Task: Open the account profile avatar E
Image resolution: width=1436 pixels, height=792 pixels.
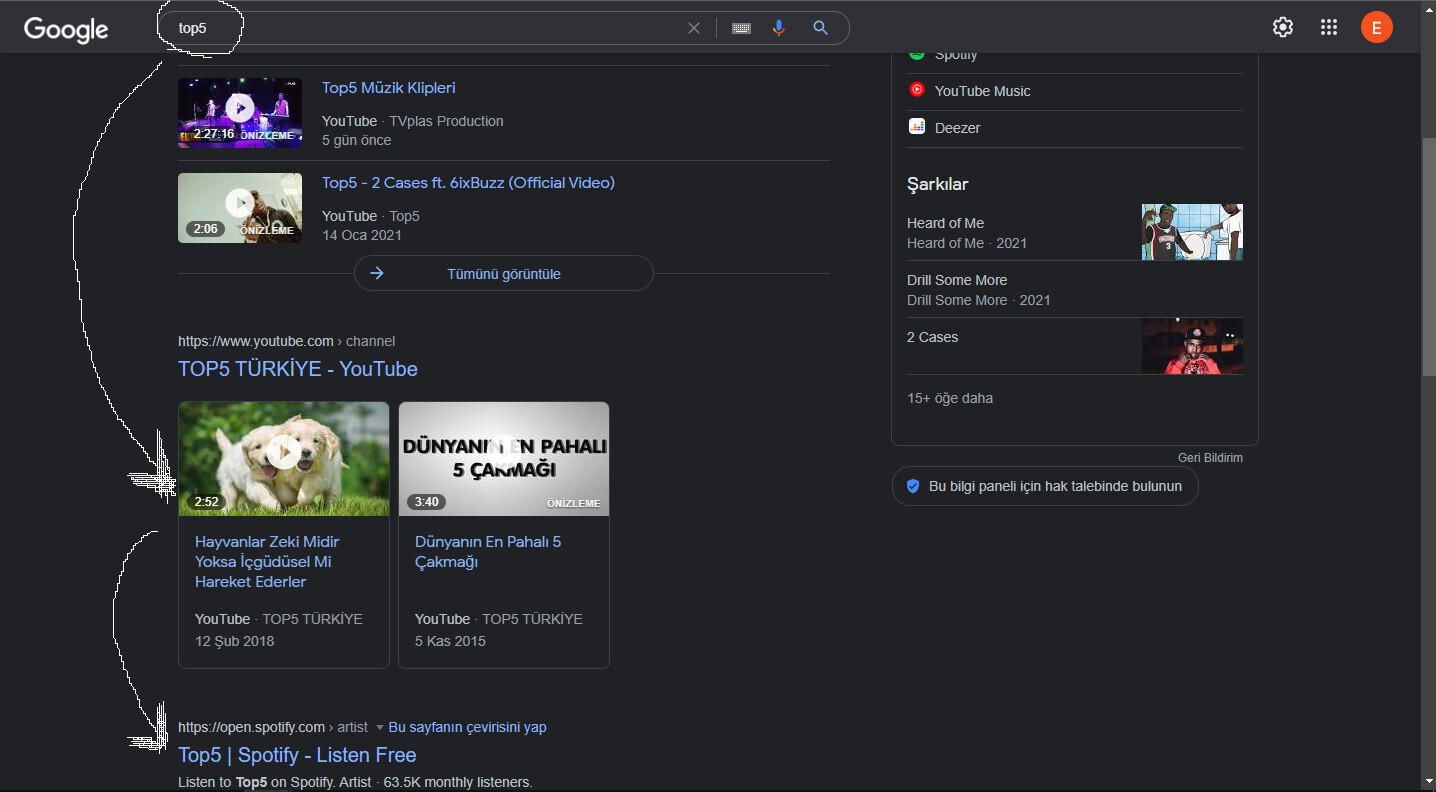Action: coord(1376,28)
